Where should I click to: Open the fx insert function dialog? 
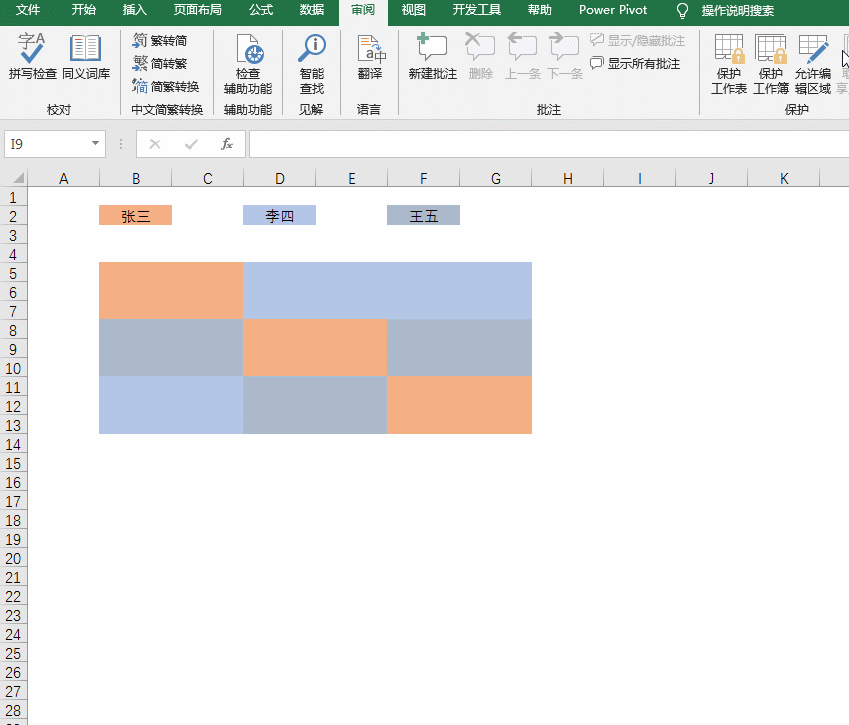click(x=227, y=144)
